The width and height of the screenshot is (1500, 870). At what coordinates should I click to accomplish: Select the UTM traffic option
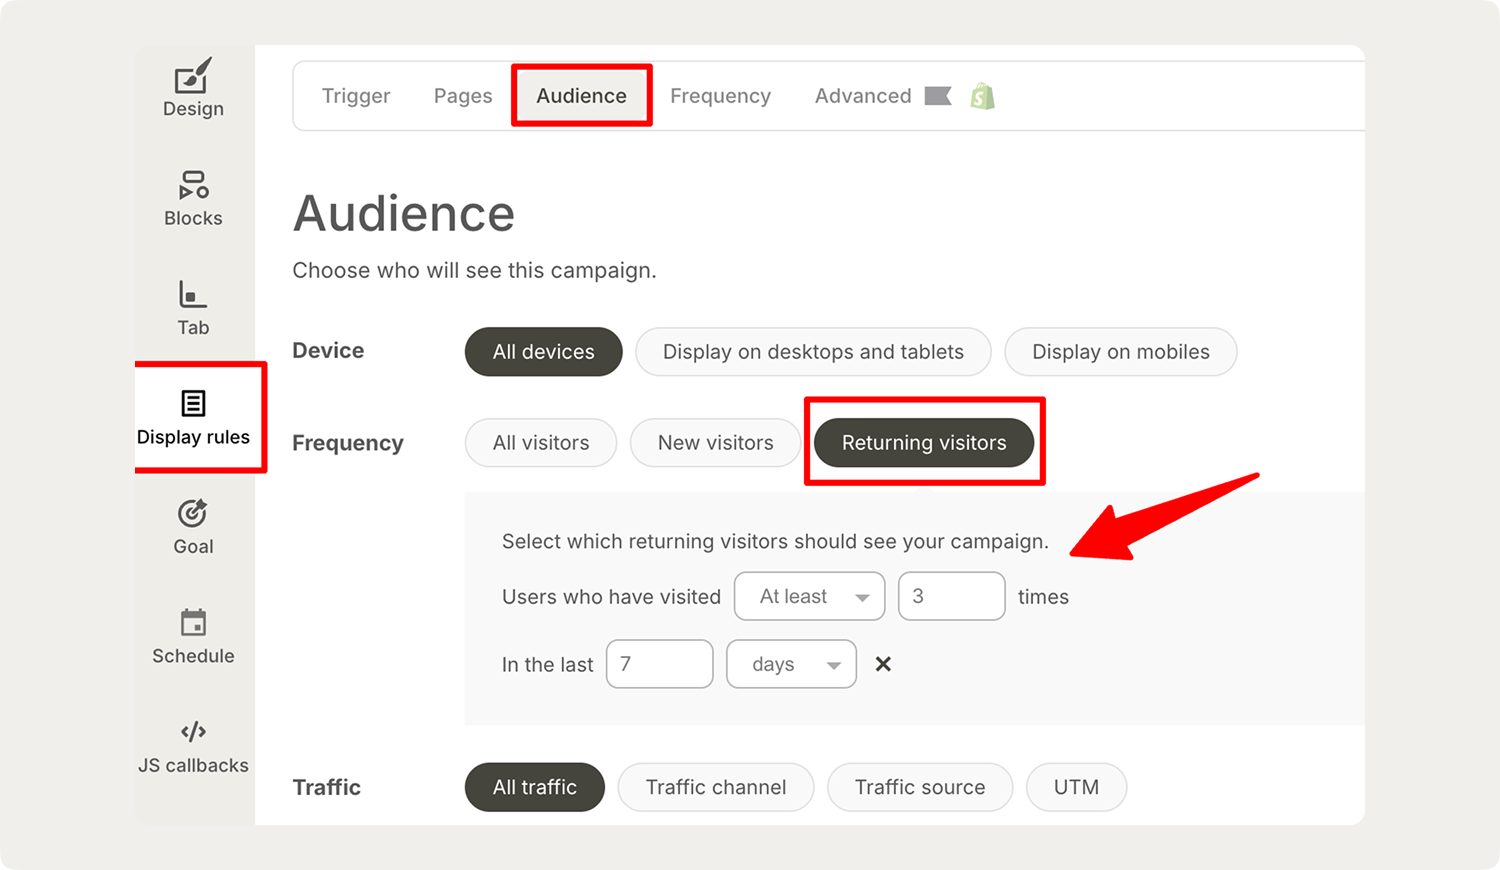pos(1076,787)
